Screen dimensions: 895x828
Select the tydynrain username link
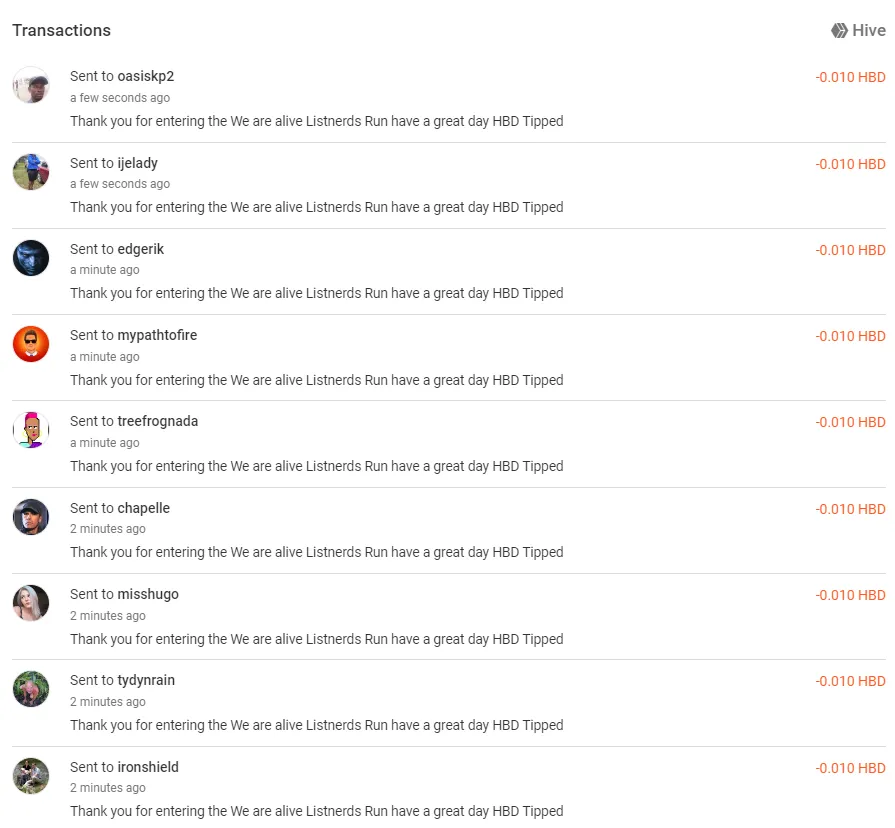pyautogui.click(x=146, y=681)
